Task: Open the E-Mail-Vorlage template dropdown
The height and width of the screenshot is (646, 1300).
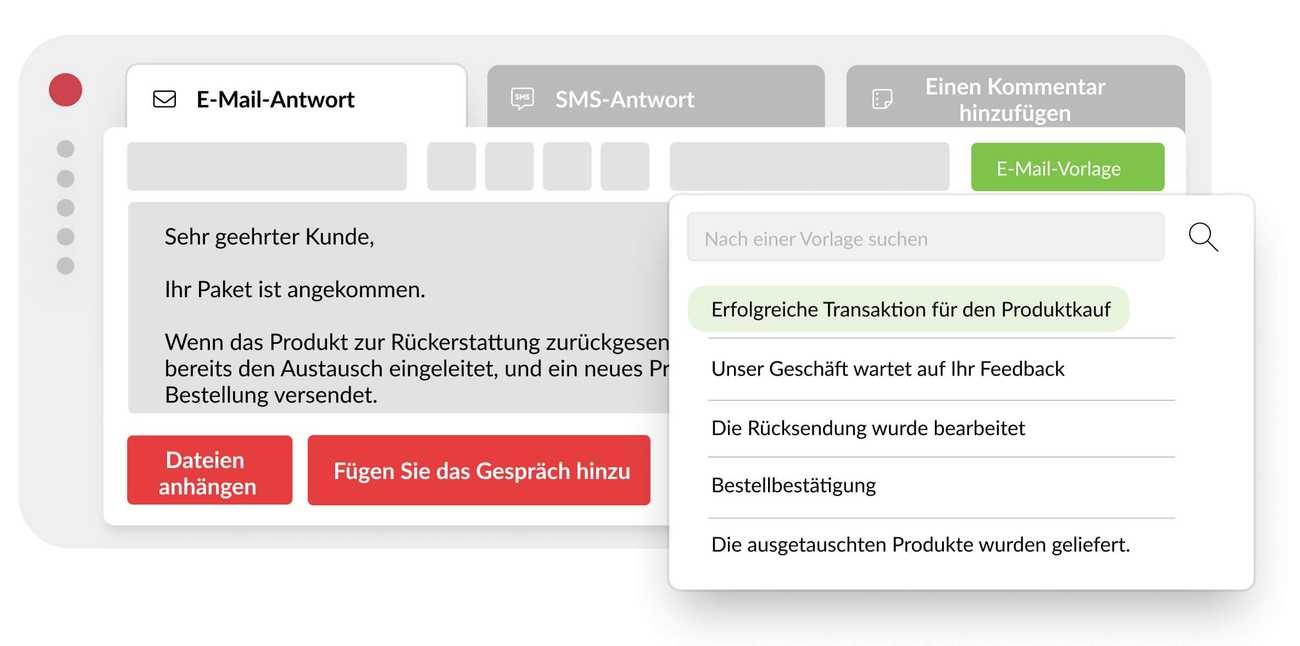Action: (1067, 167)
